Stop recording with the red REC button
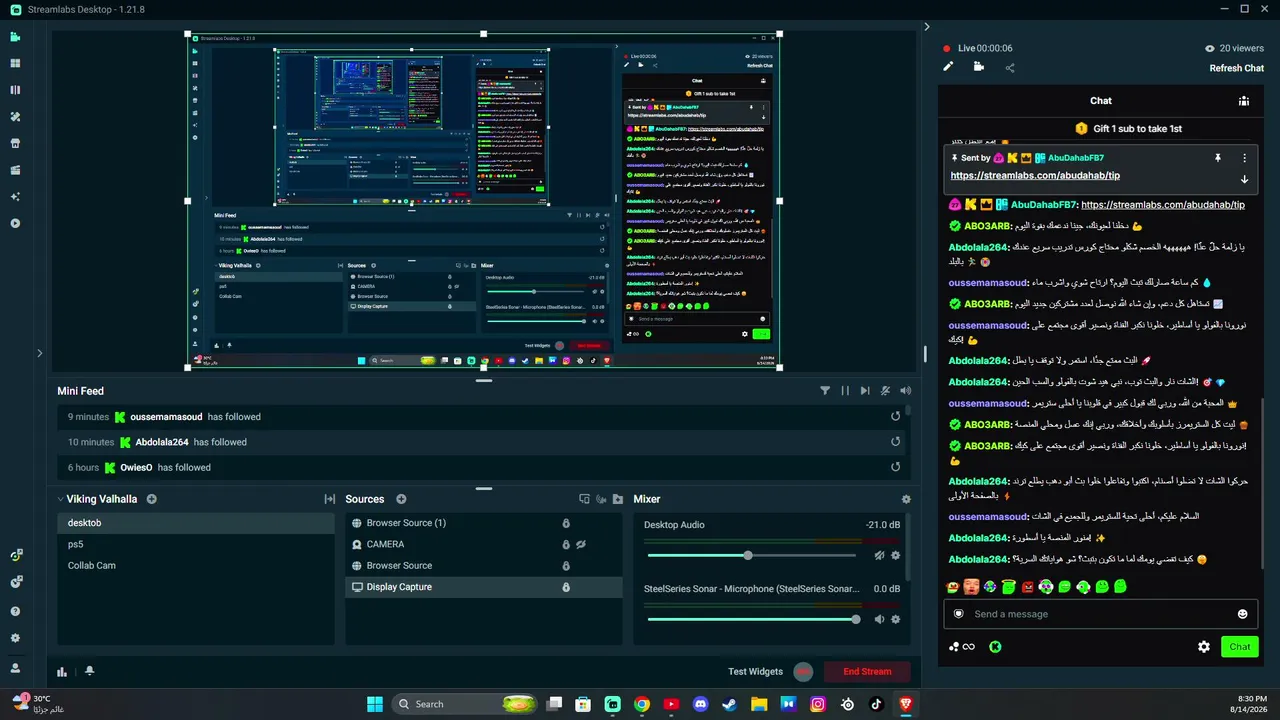This screenshot has height=720, width=1280. [803, 672]
